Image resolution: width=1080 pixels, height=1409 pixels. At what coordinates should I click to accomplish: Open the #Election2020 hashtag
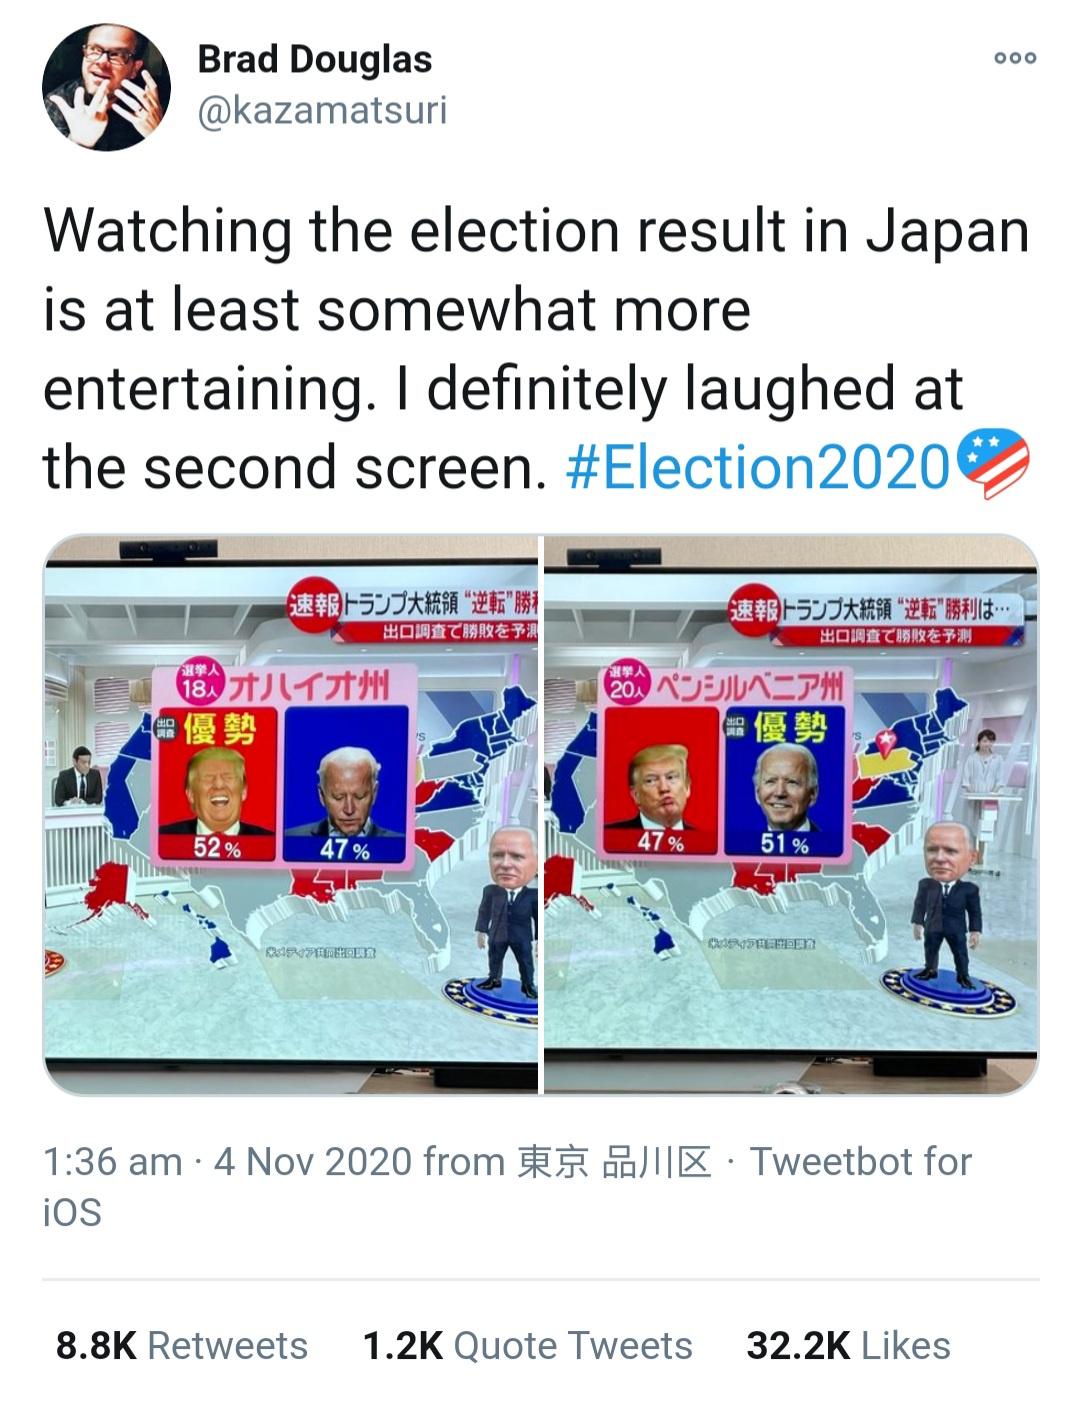pyautogui.click(x=757, y=467)
